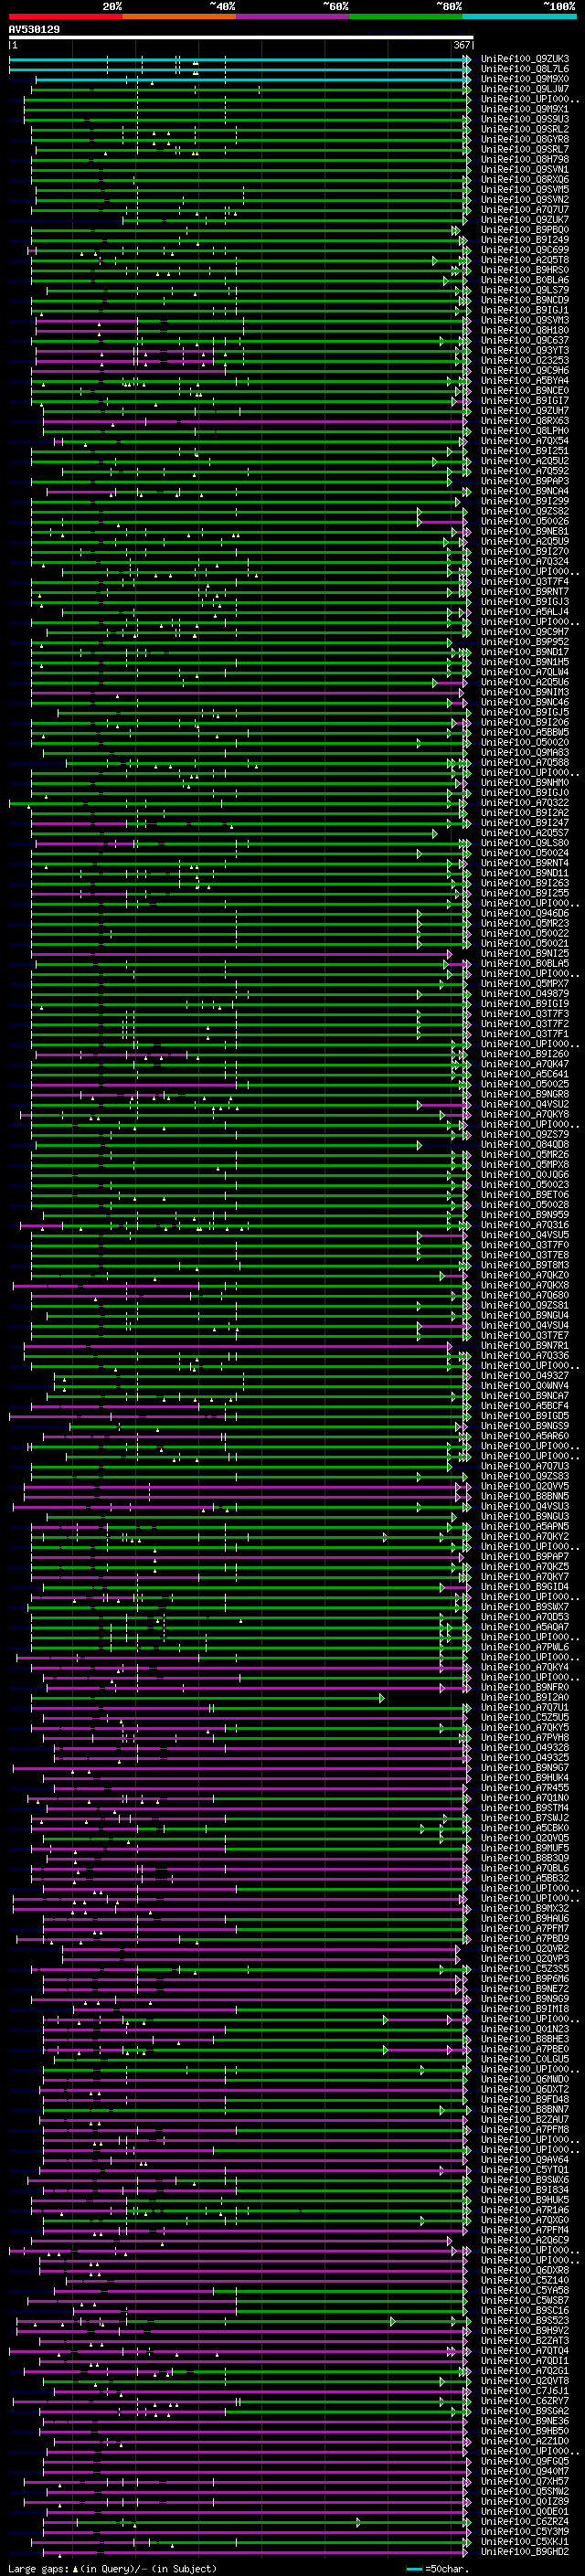
Task: Select UniRef100_C5WSB7 label
Action: 525,2300
